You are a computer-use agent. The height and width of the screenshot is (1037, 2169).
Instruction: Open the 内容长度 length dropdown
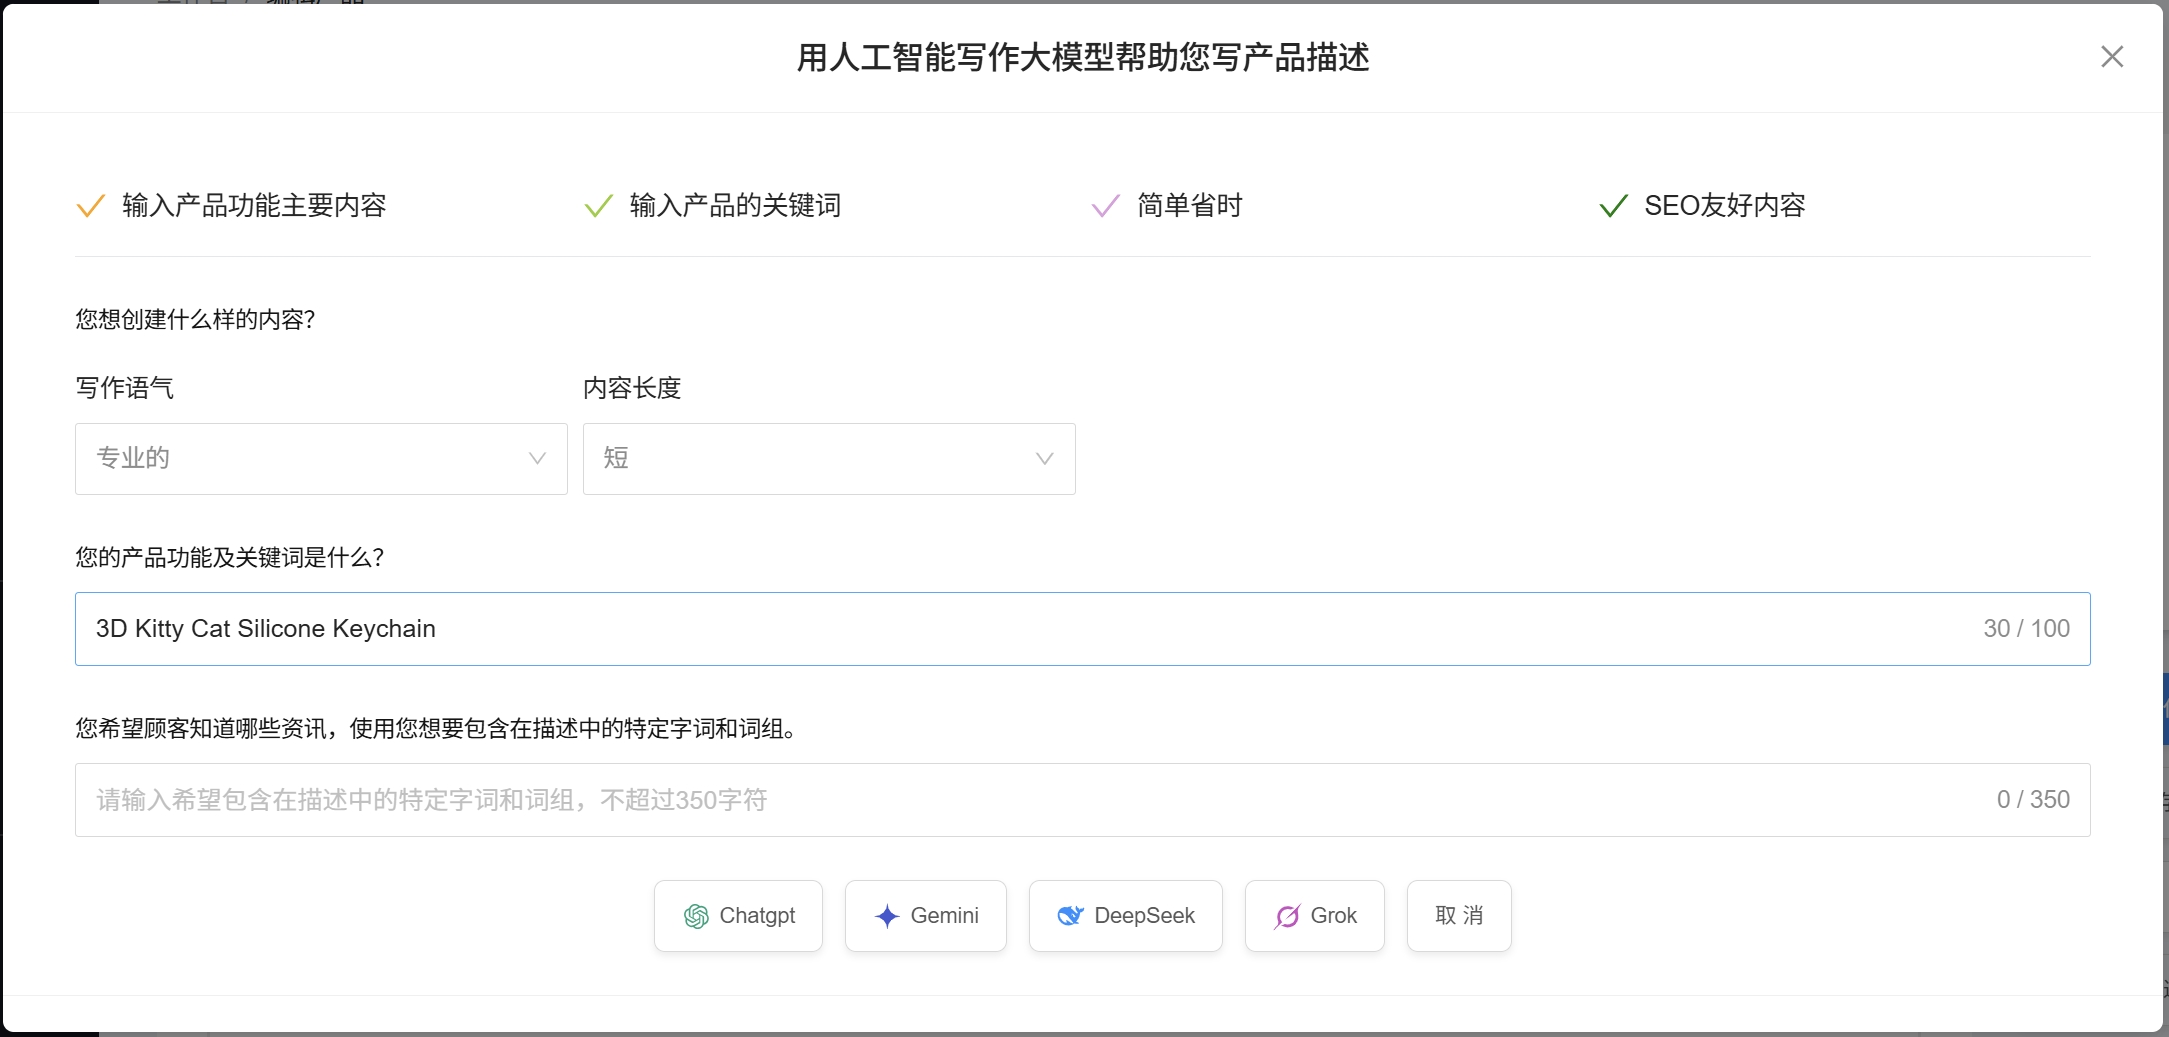(828, 459)
